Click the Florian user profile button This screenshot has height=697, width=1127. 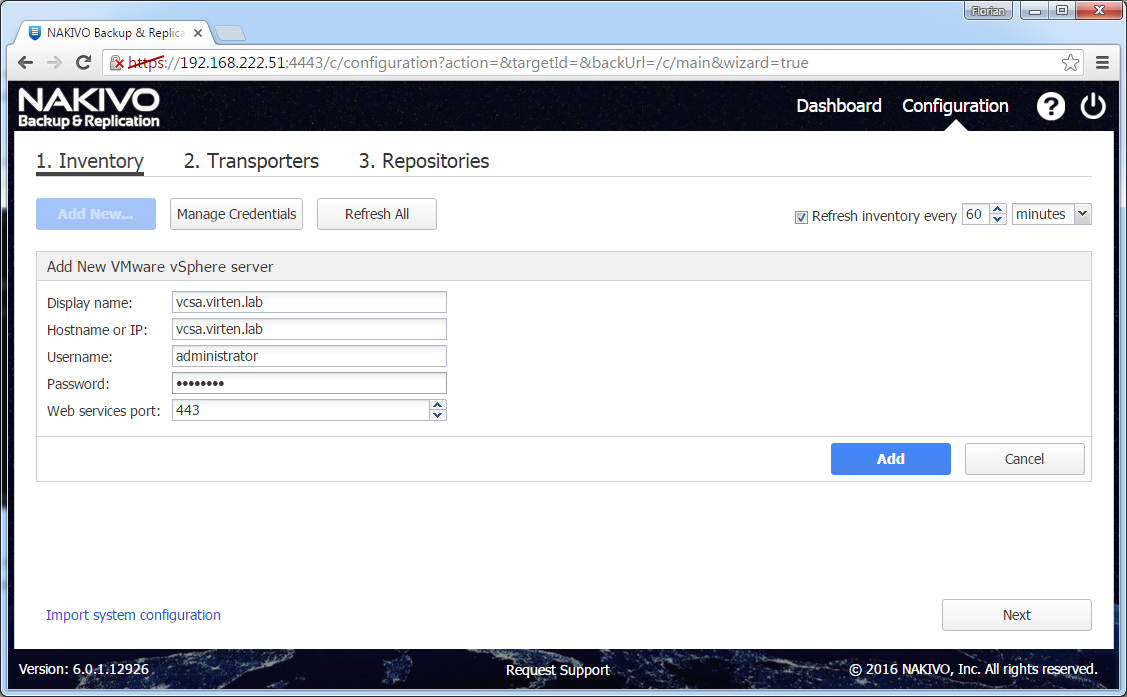point(988,11)
